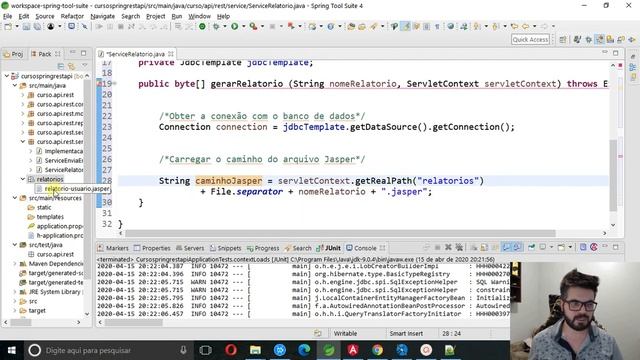This screenshot has height=360, width=640.
Task: Expand the Maven Dependencies node
Action: pos(15,264)
